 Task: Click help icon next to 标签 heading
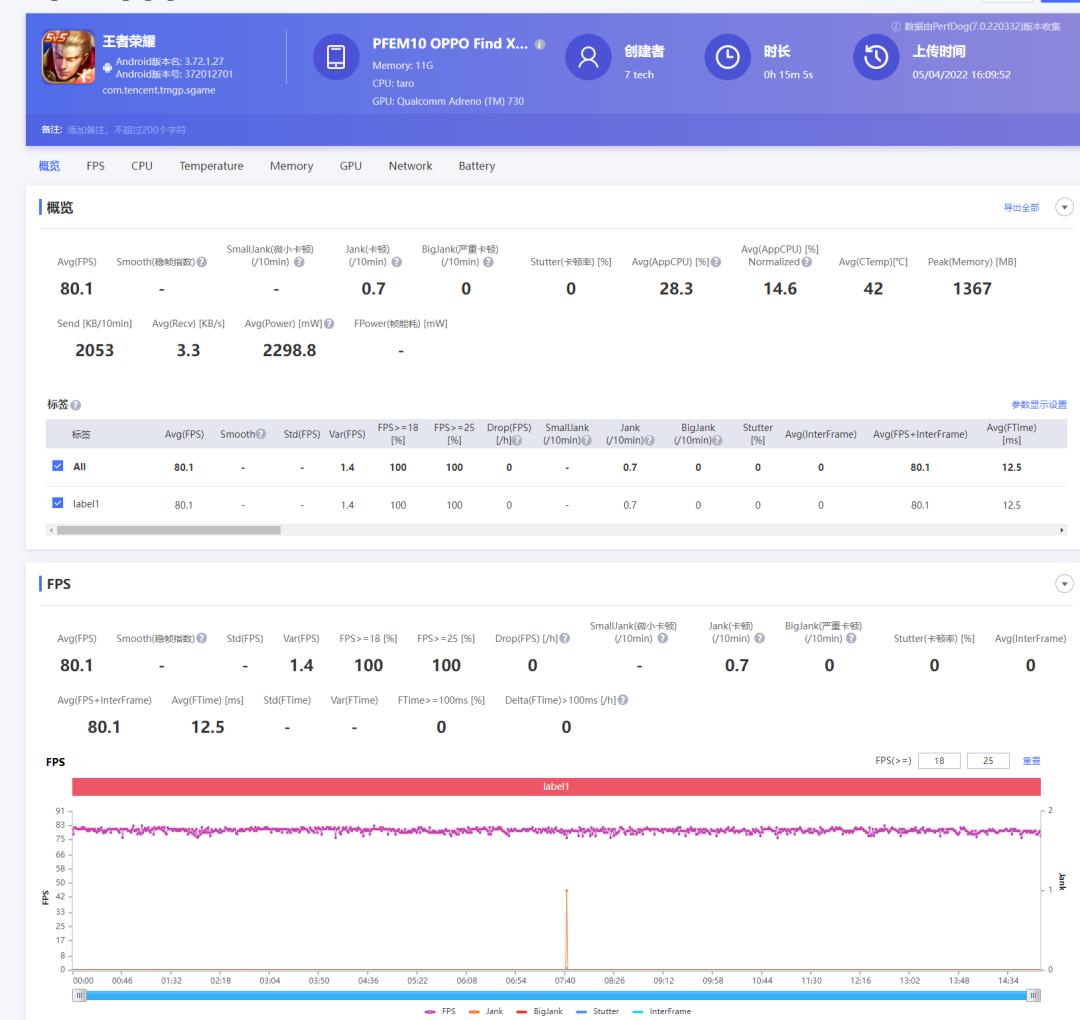click(x=76, y=405)
